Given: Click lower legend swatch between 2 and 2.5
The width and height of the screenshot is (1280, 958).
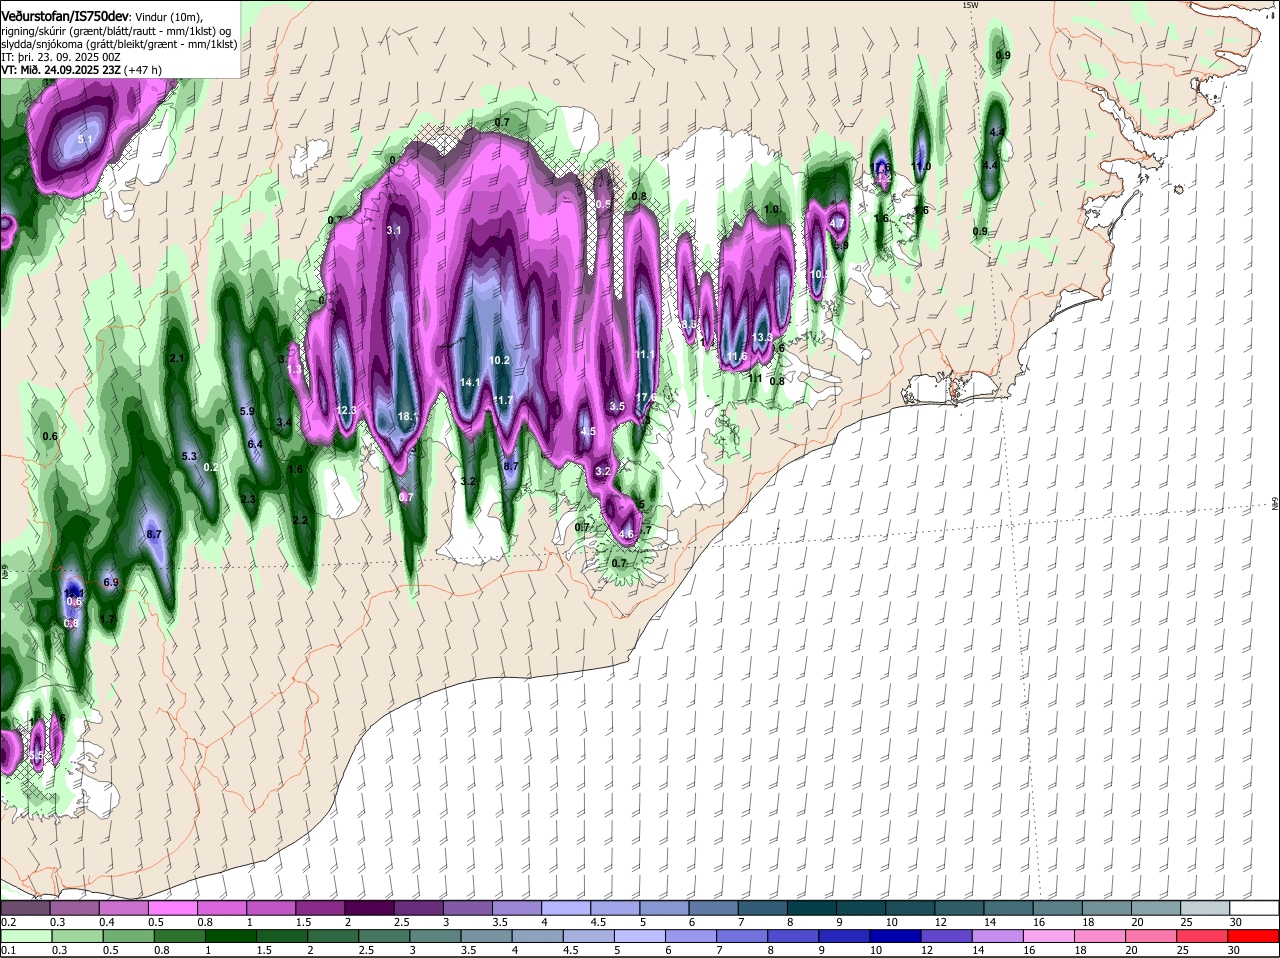Looking at the screenshot, I should tap(332, 936).
